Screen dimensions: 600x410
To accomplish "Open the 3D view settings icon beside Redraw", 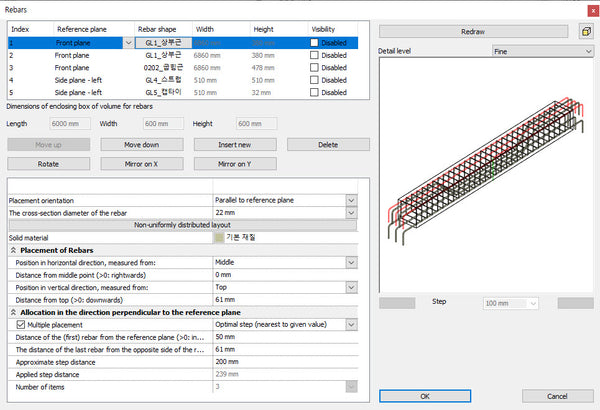I will click(584, 31).
